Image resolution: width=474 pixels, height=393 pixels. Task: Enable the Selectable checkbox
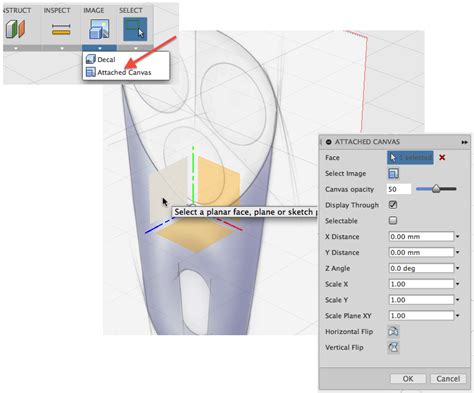pos(393,220)
